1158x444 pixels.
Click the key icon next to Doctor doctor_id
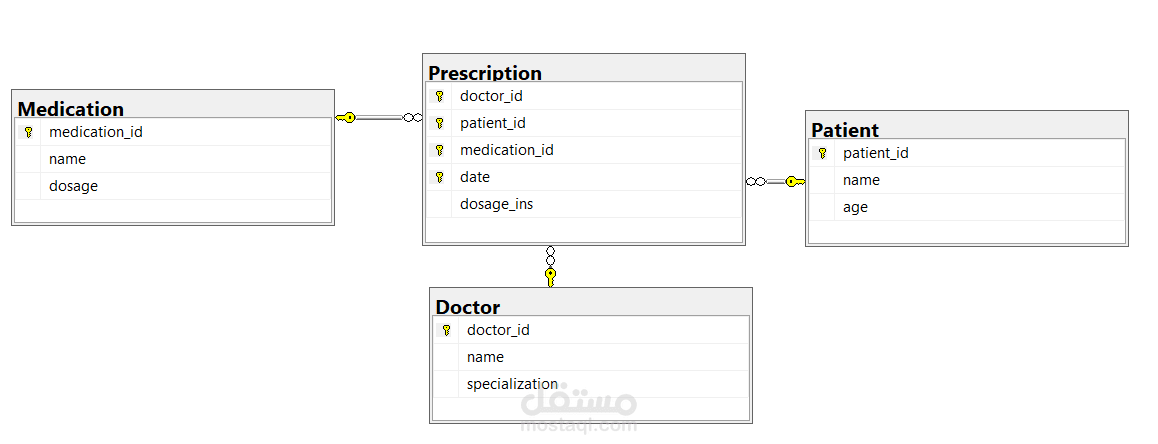pos(446,331)
